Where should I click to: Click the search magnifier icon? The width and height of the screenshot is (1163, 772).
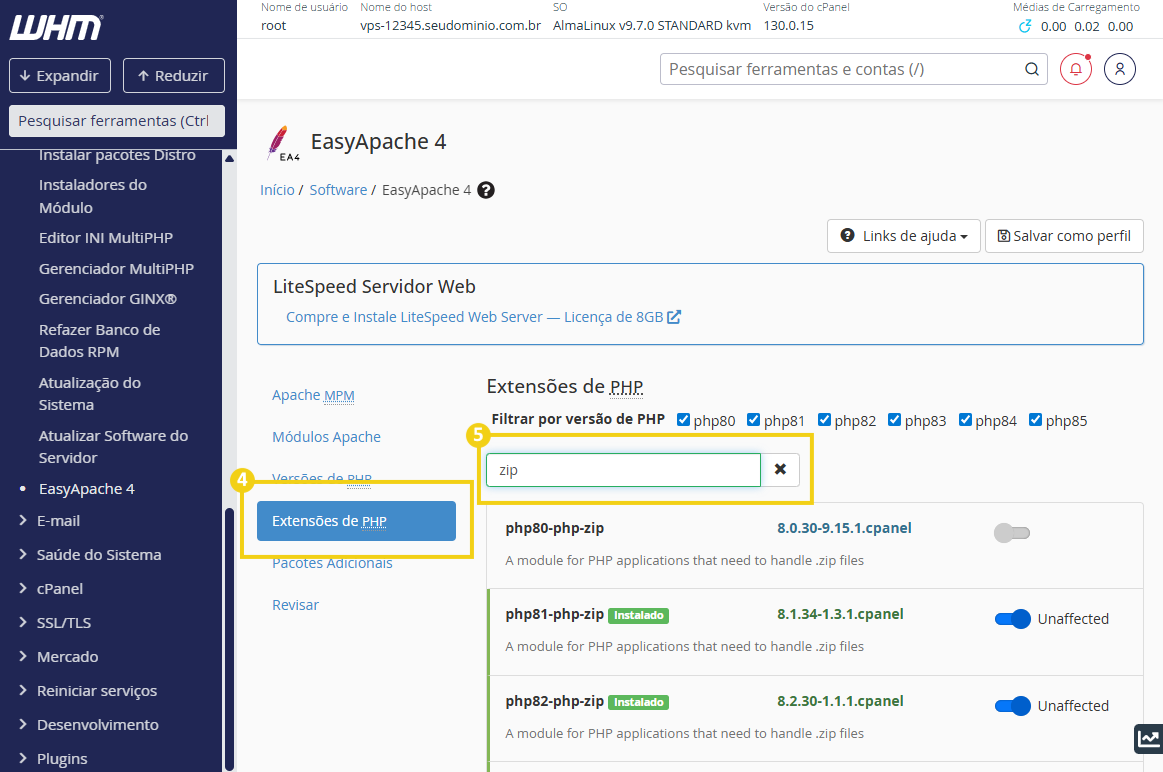pyautogui.click(x=1030, y=69)
